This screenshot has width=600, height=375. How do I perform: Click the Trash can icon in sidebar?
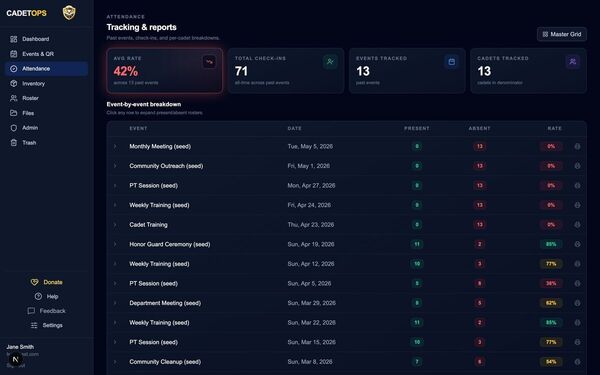click(x=14, y=143)
